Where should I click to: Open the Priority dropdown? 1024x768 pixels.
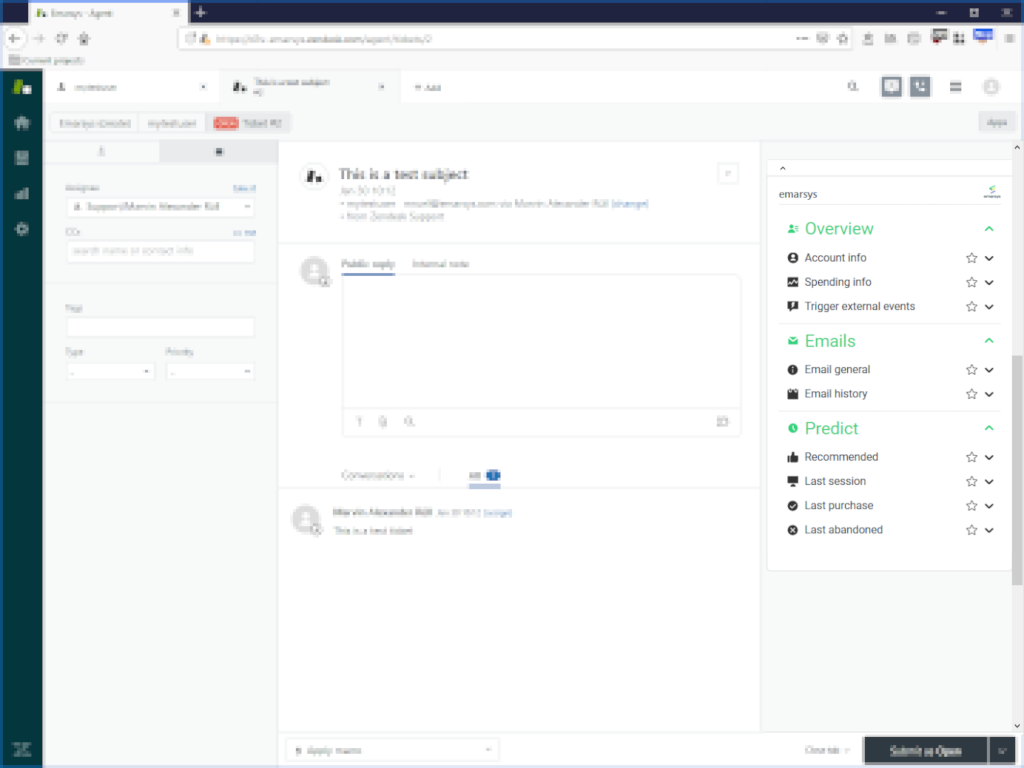[x=210, y=371]
